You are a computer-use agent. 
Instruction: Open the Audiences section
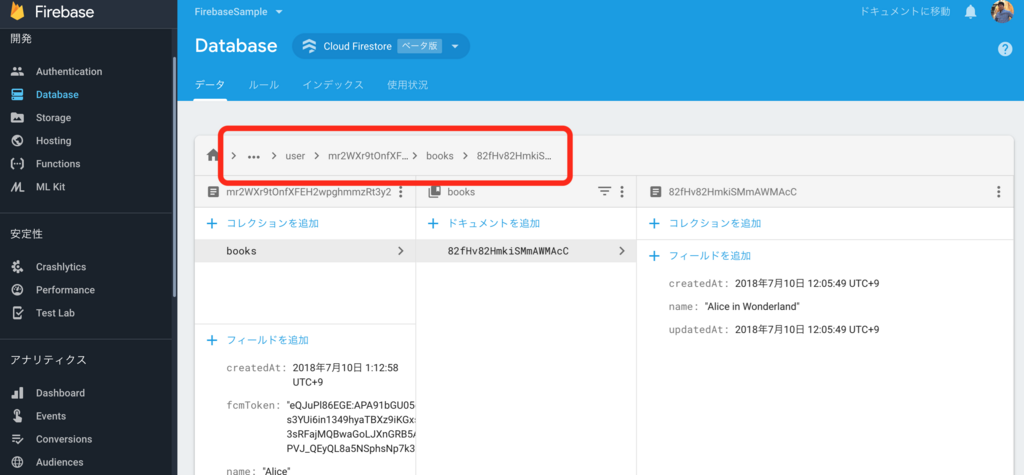59,462
